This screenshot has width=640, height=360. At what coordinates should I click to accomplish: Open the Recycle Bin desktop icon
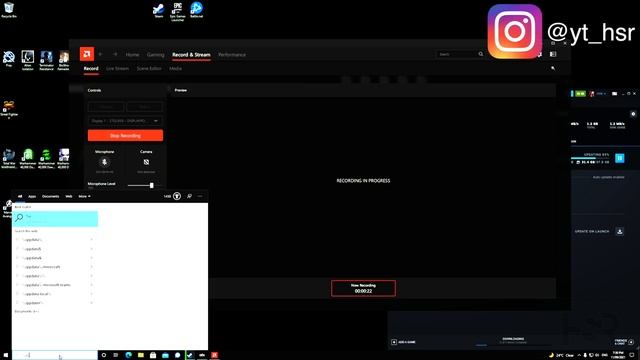click(9, 10)
